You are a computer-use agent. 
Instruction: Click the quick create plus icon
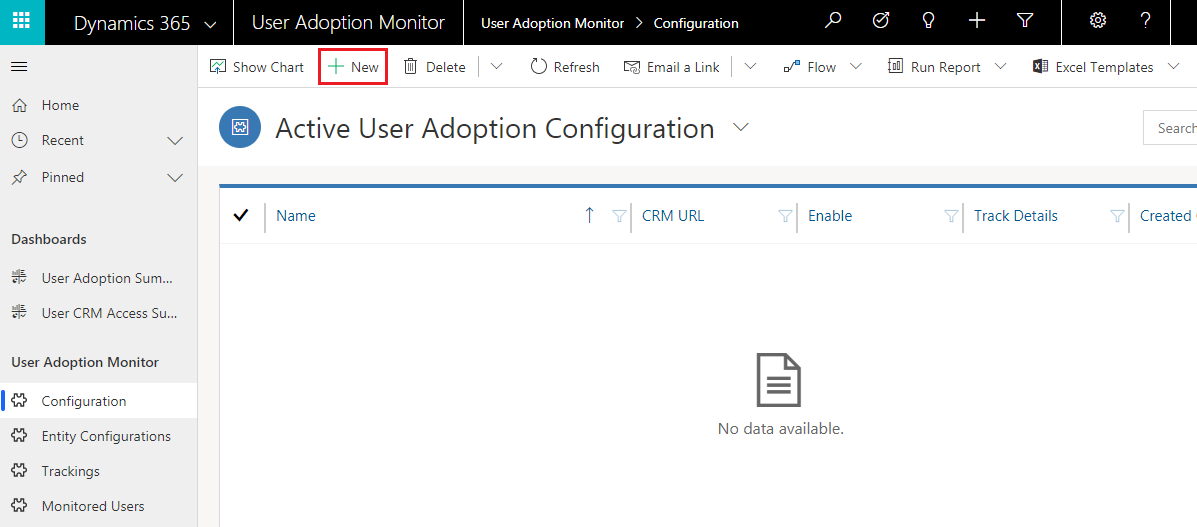point(976,21)
